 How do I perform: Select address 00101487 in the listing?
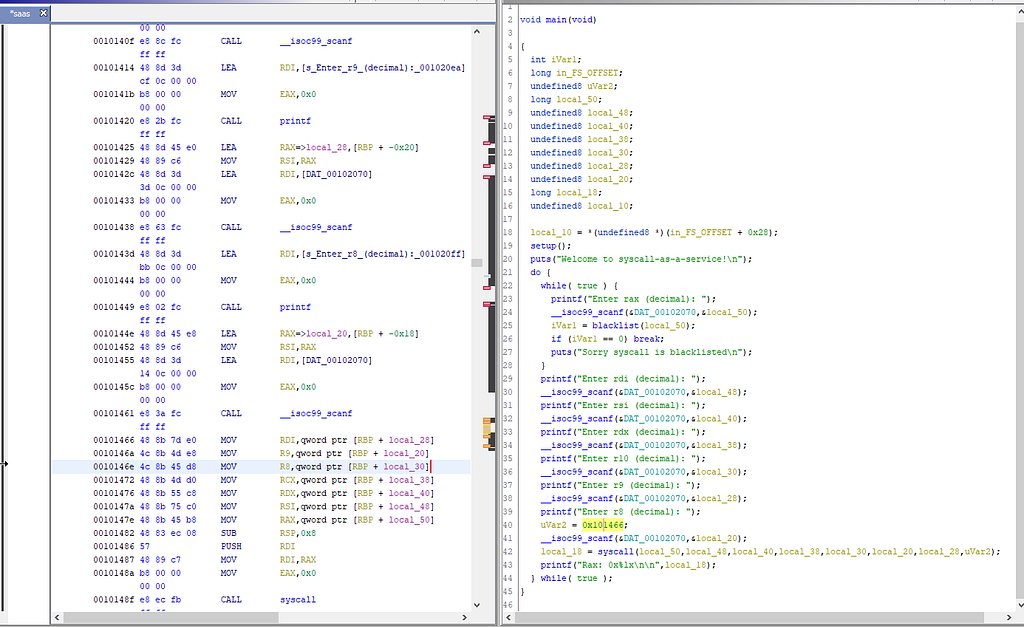pyautogui.click(x=113, y=560)
